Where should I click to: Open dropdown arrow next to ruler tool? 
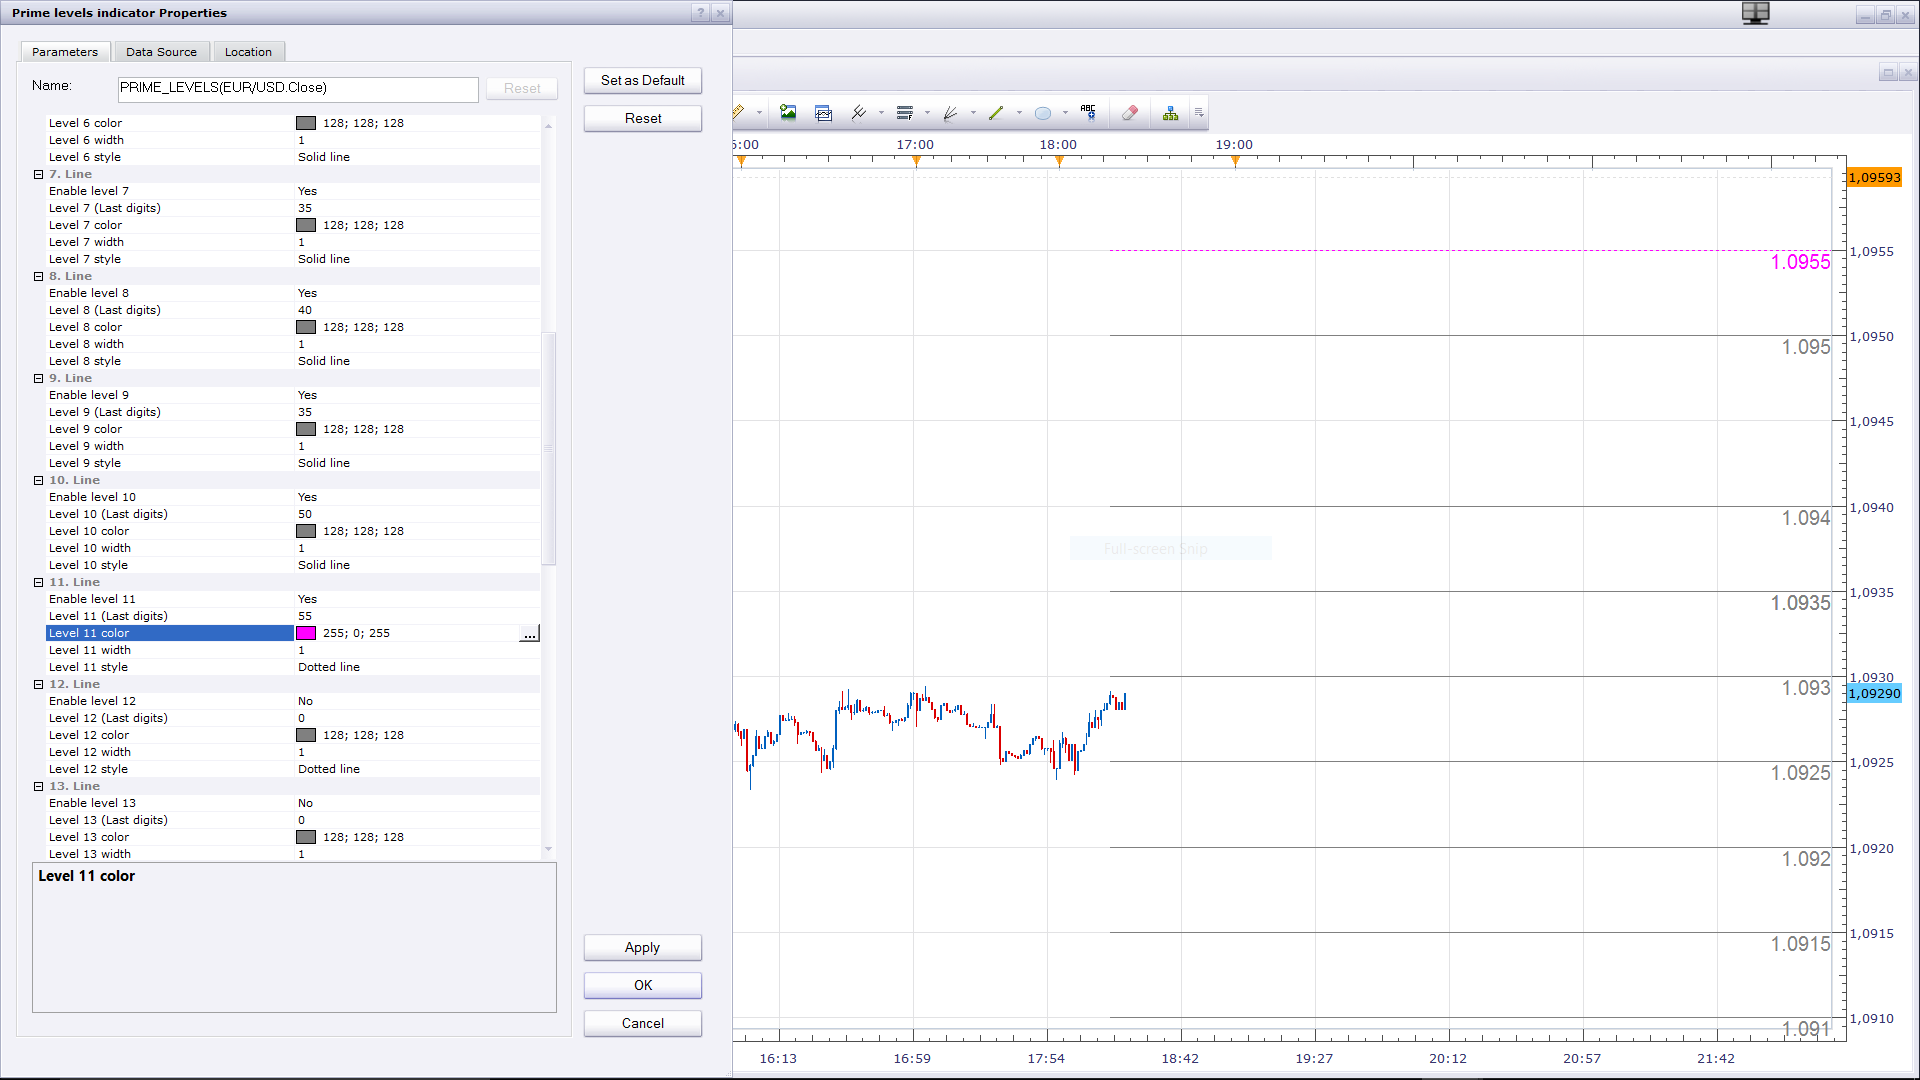tap(759, 113)
